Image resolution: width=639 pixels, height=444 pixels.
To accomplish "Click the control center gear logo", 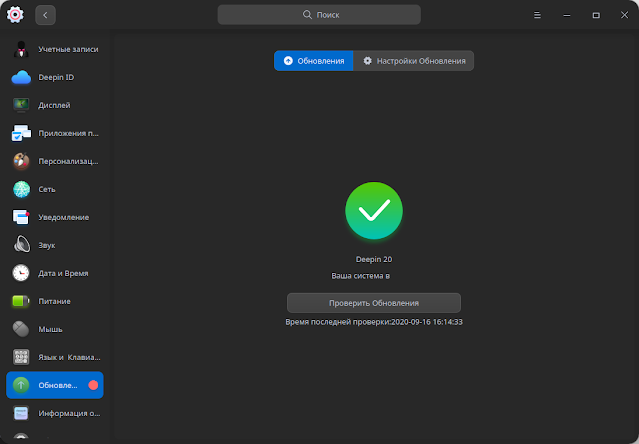I will pyautogui.click(x=15, y=15).
